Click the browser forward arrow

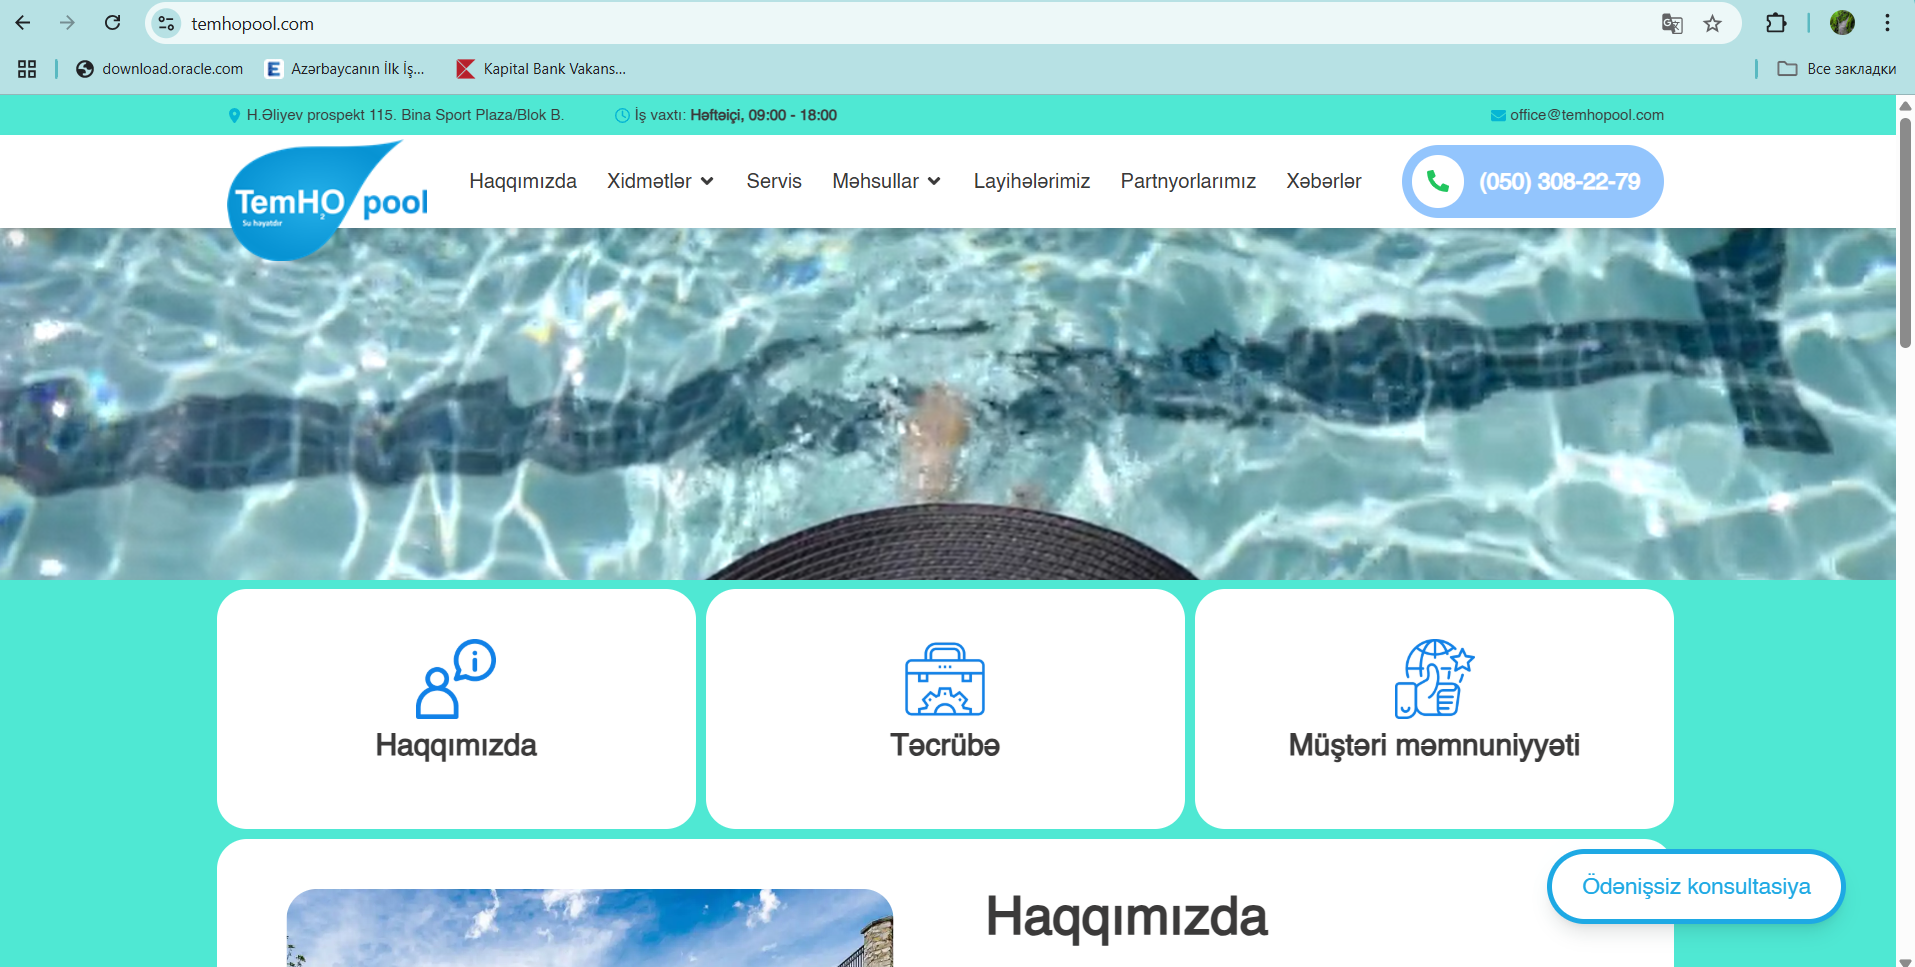coord(67,23)
